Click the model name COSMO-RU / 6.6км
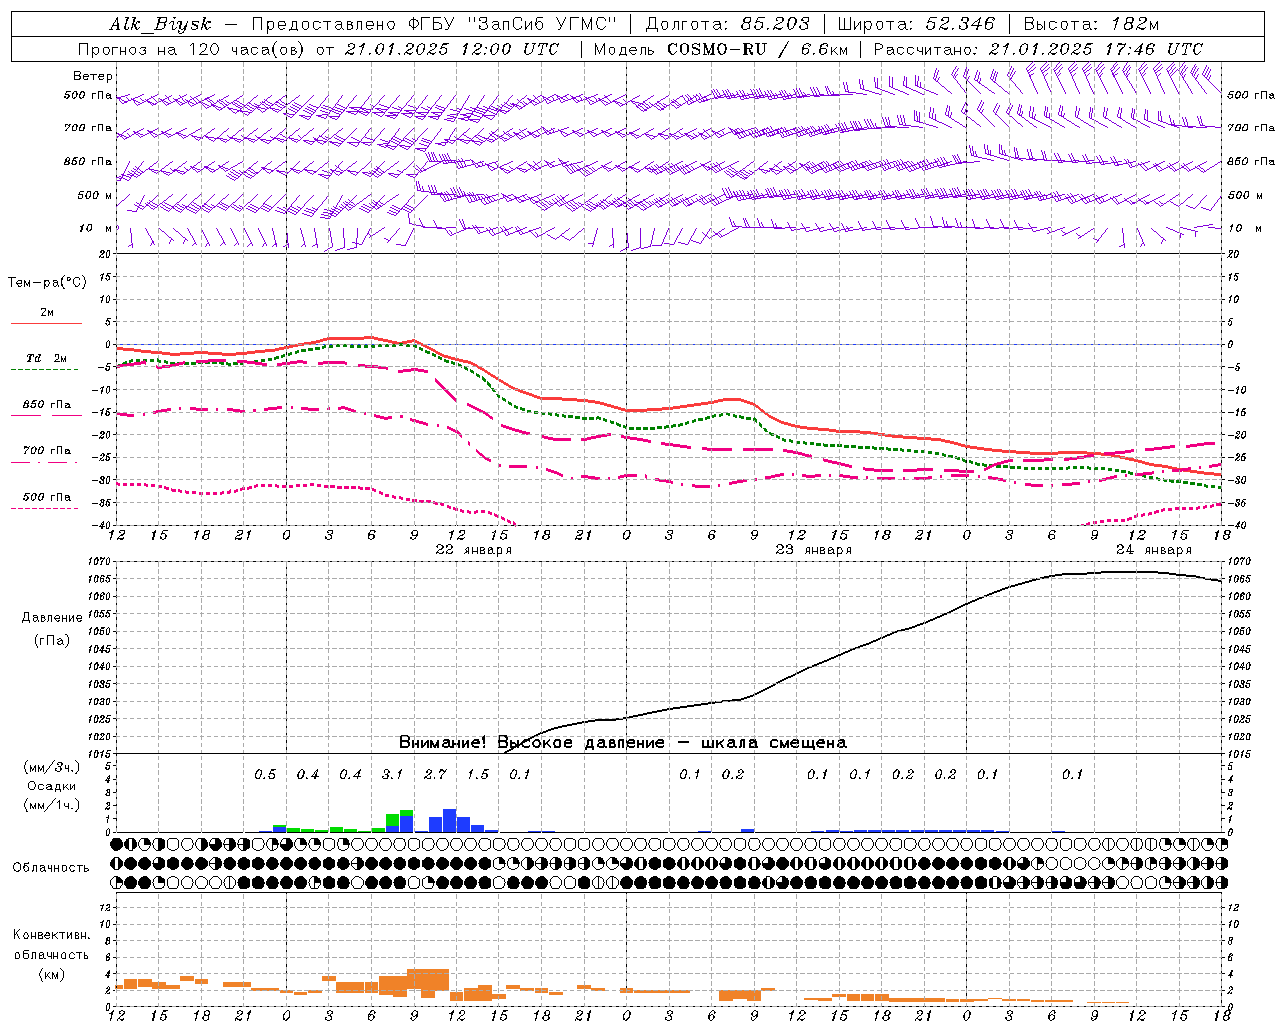This screenshot has width=1280, height=1024. [758, 49]
